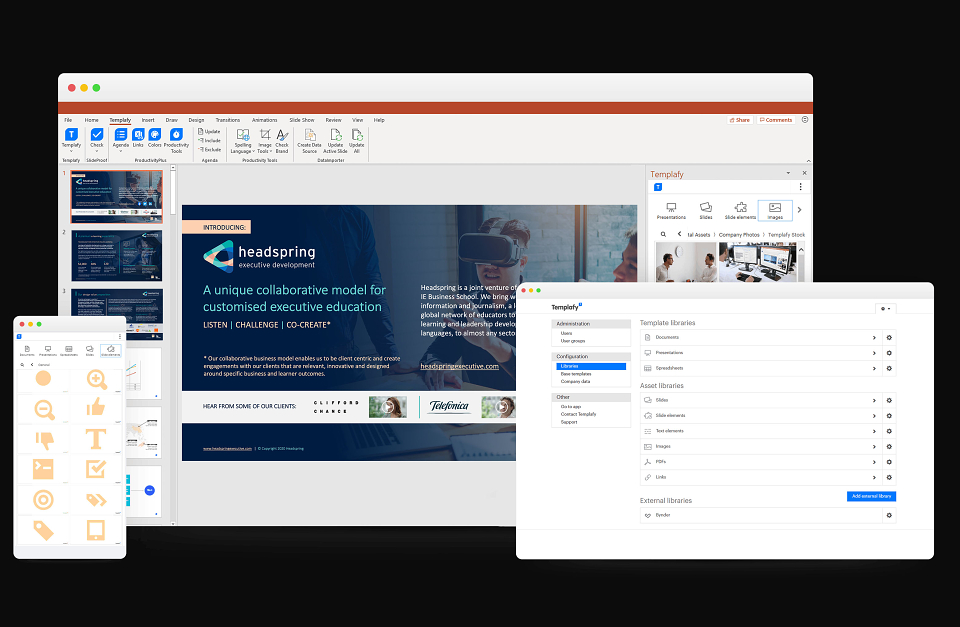Image resolution: width=960 pixels, height=627 pixels.
Task: Click the Add external library button
Action: (x=871, y=496)
